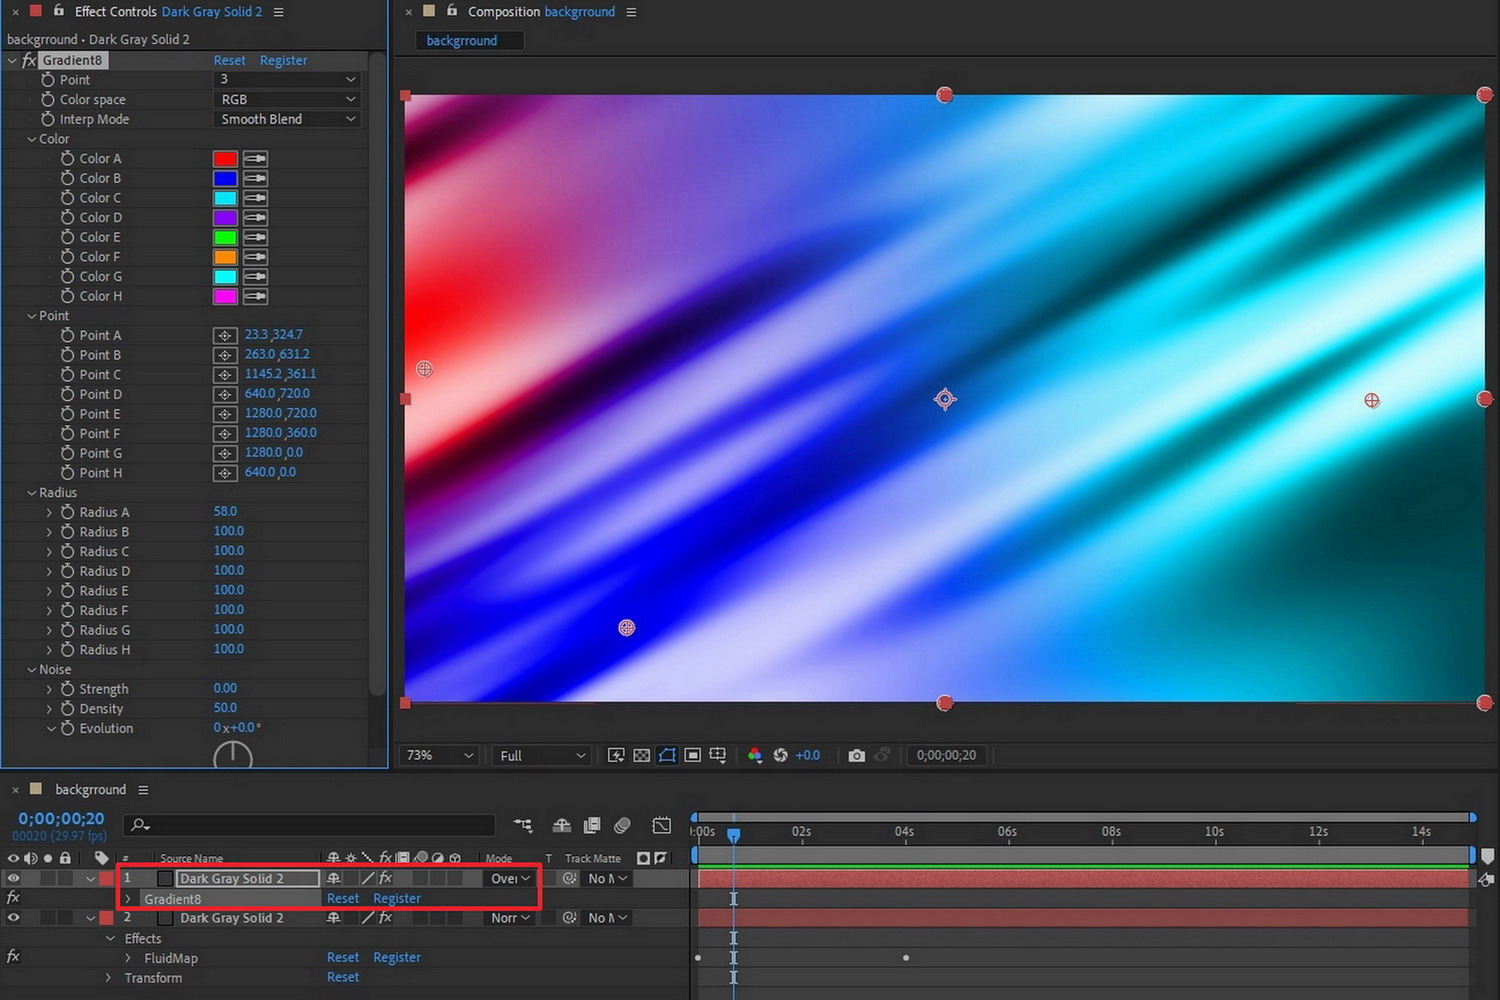Image resolution: width=1500 pixels, height=1000 pixels.
Task: Click the fast previews icon in viewer
Action: pyautogui.click(x=616, y=755)
